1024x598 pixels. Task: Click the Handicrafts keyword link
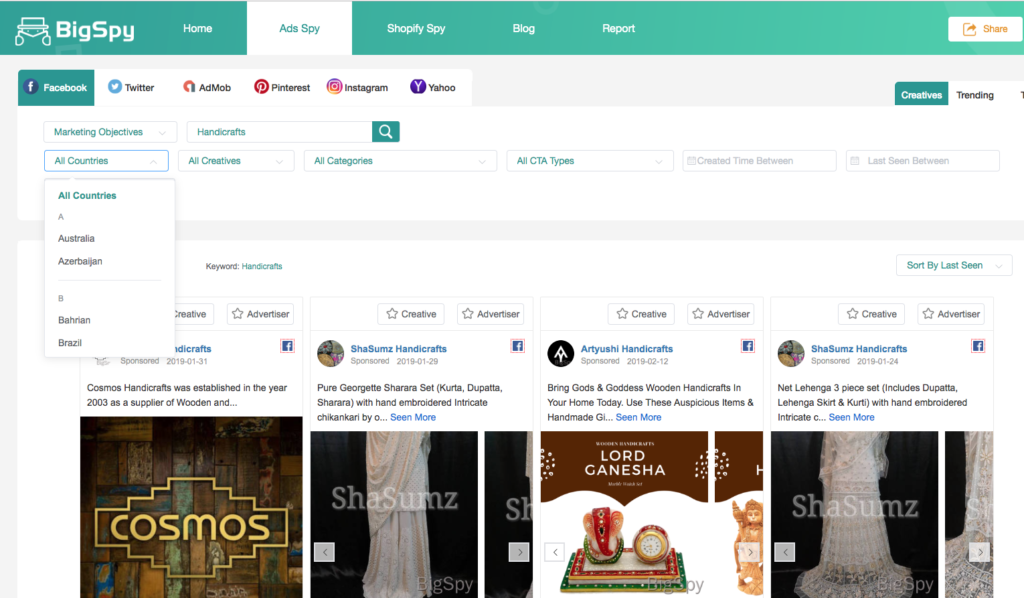(x=262, y=266)
